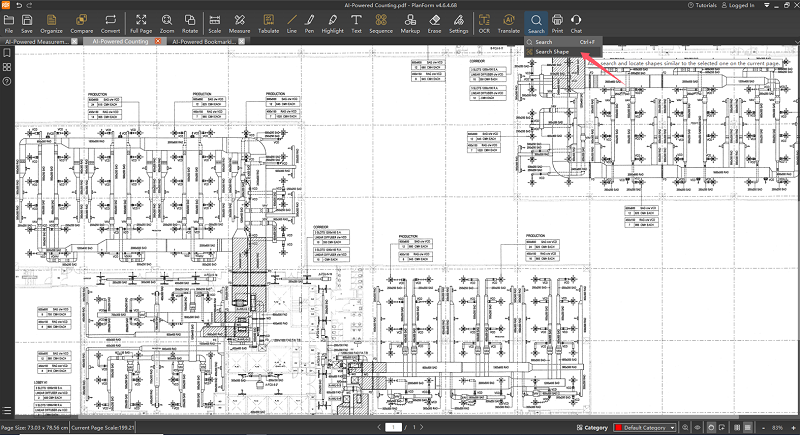Open the bookmarks panel in left sidebar
Viewport: 800px width, 435px height.
point(7,53)
